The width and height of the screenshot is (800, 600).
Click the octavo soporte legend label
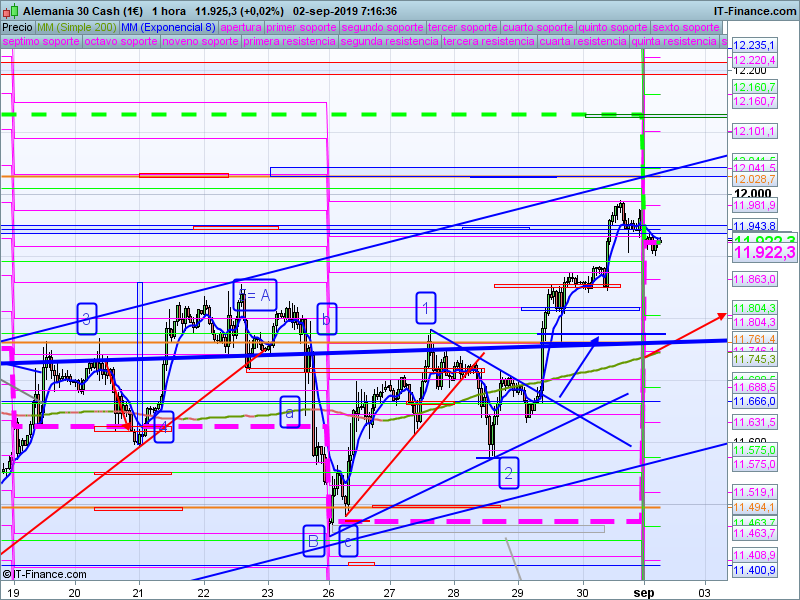[121, 41]
